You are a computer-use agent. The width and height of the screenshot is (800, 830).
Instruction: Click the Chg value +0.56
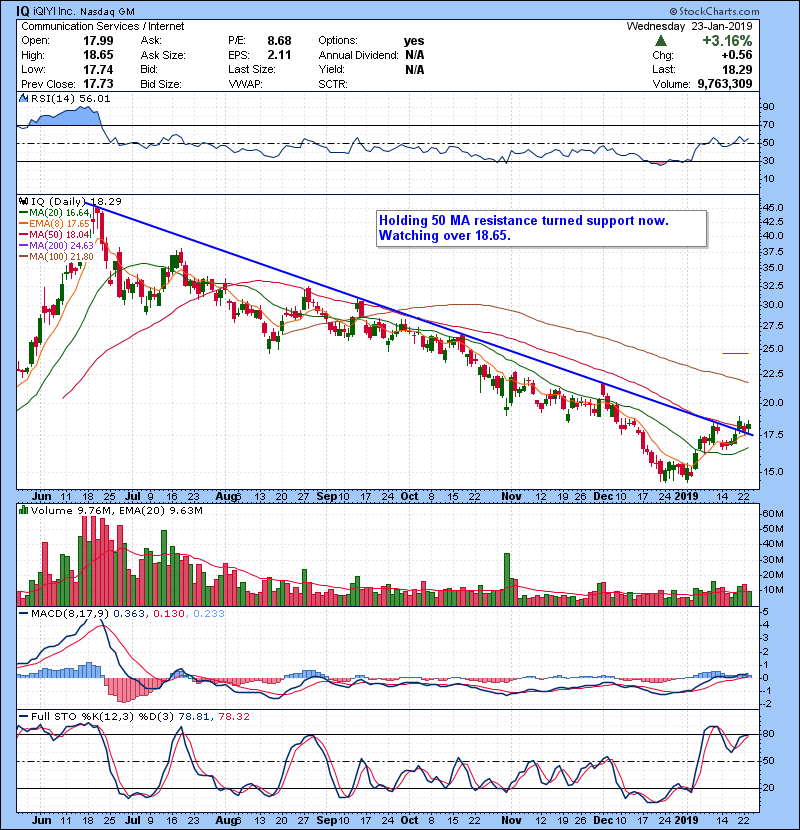click(x=736, y=55)
